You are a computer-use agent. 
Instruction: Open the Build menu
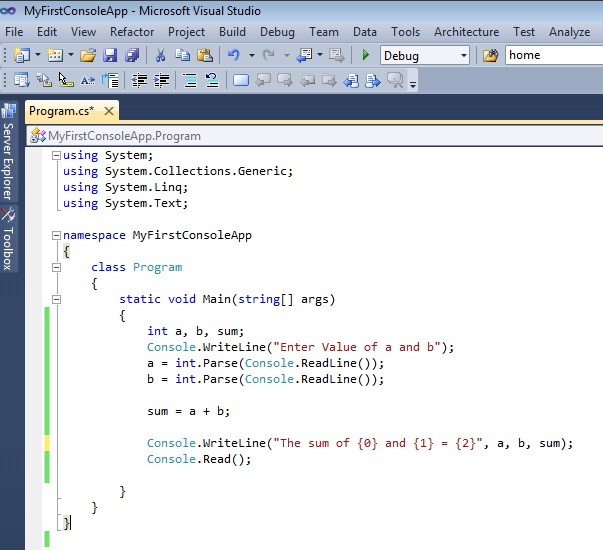pos(232,32)
